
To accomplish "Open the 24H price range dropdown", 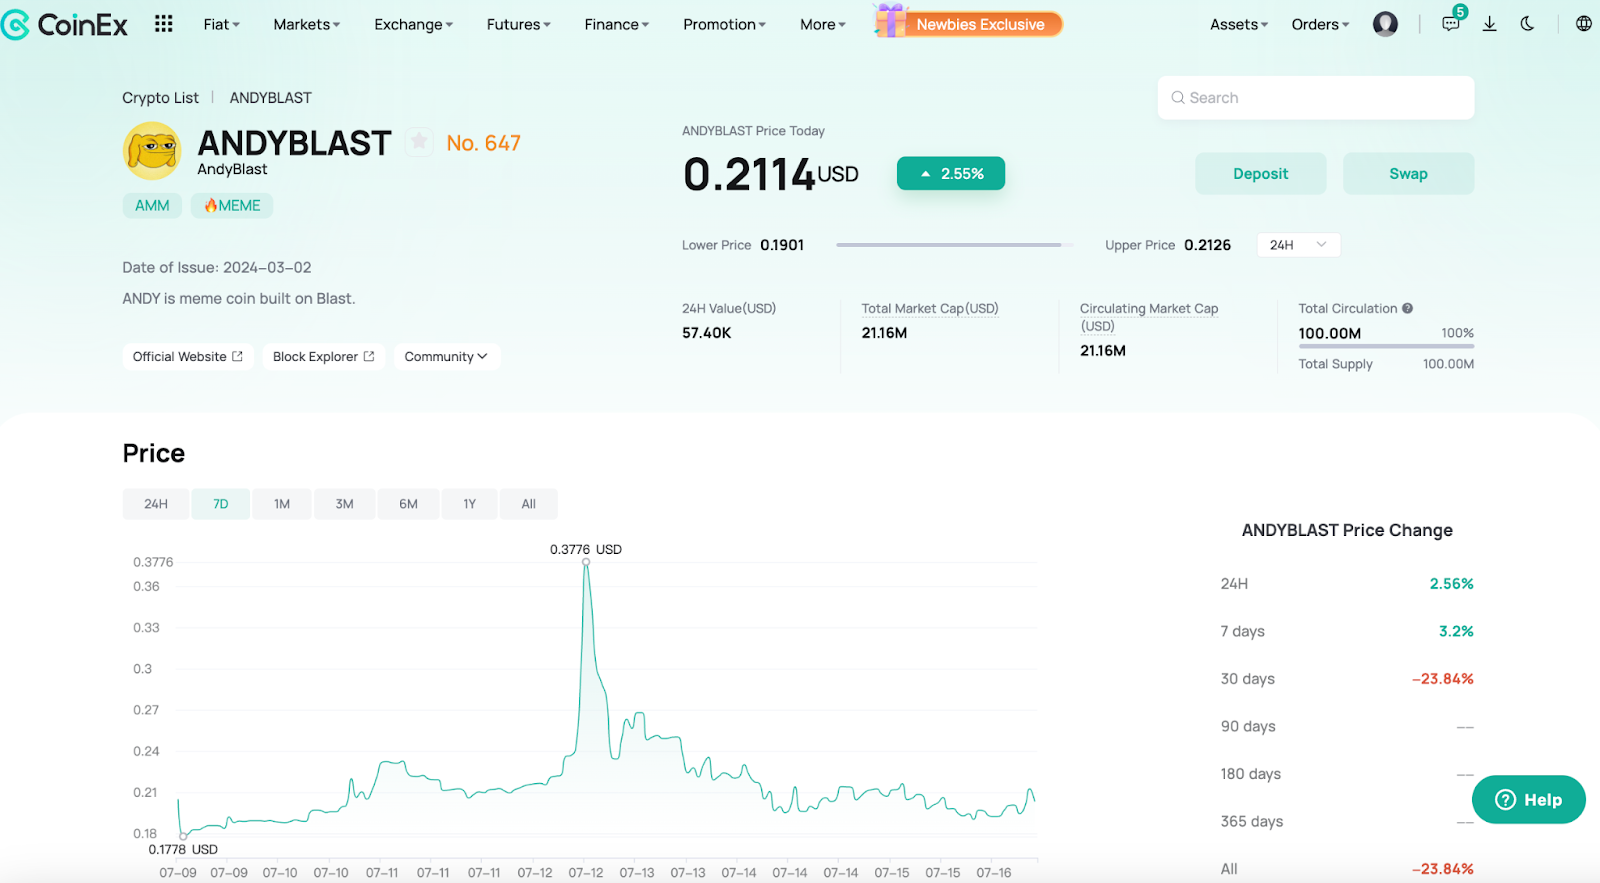I will (1298, 245).
